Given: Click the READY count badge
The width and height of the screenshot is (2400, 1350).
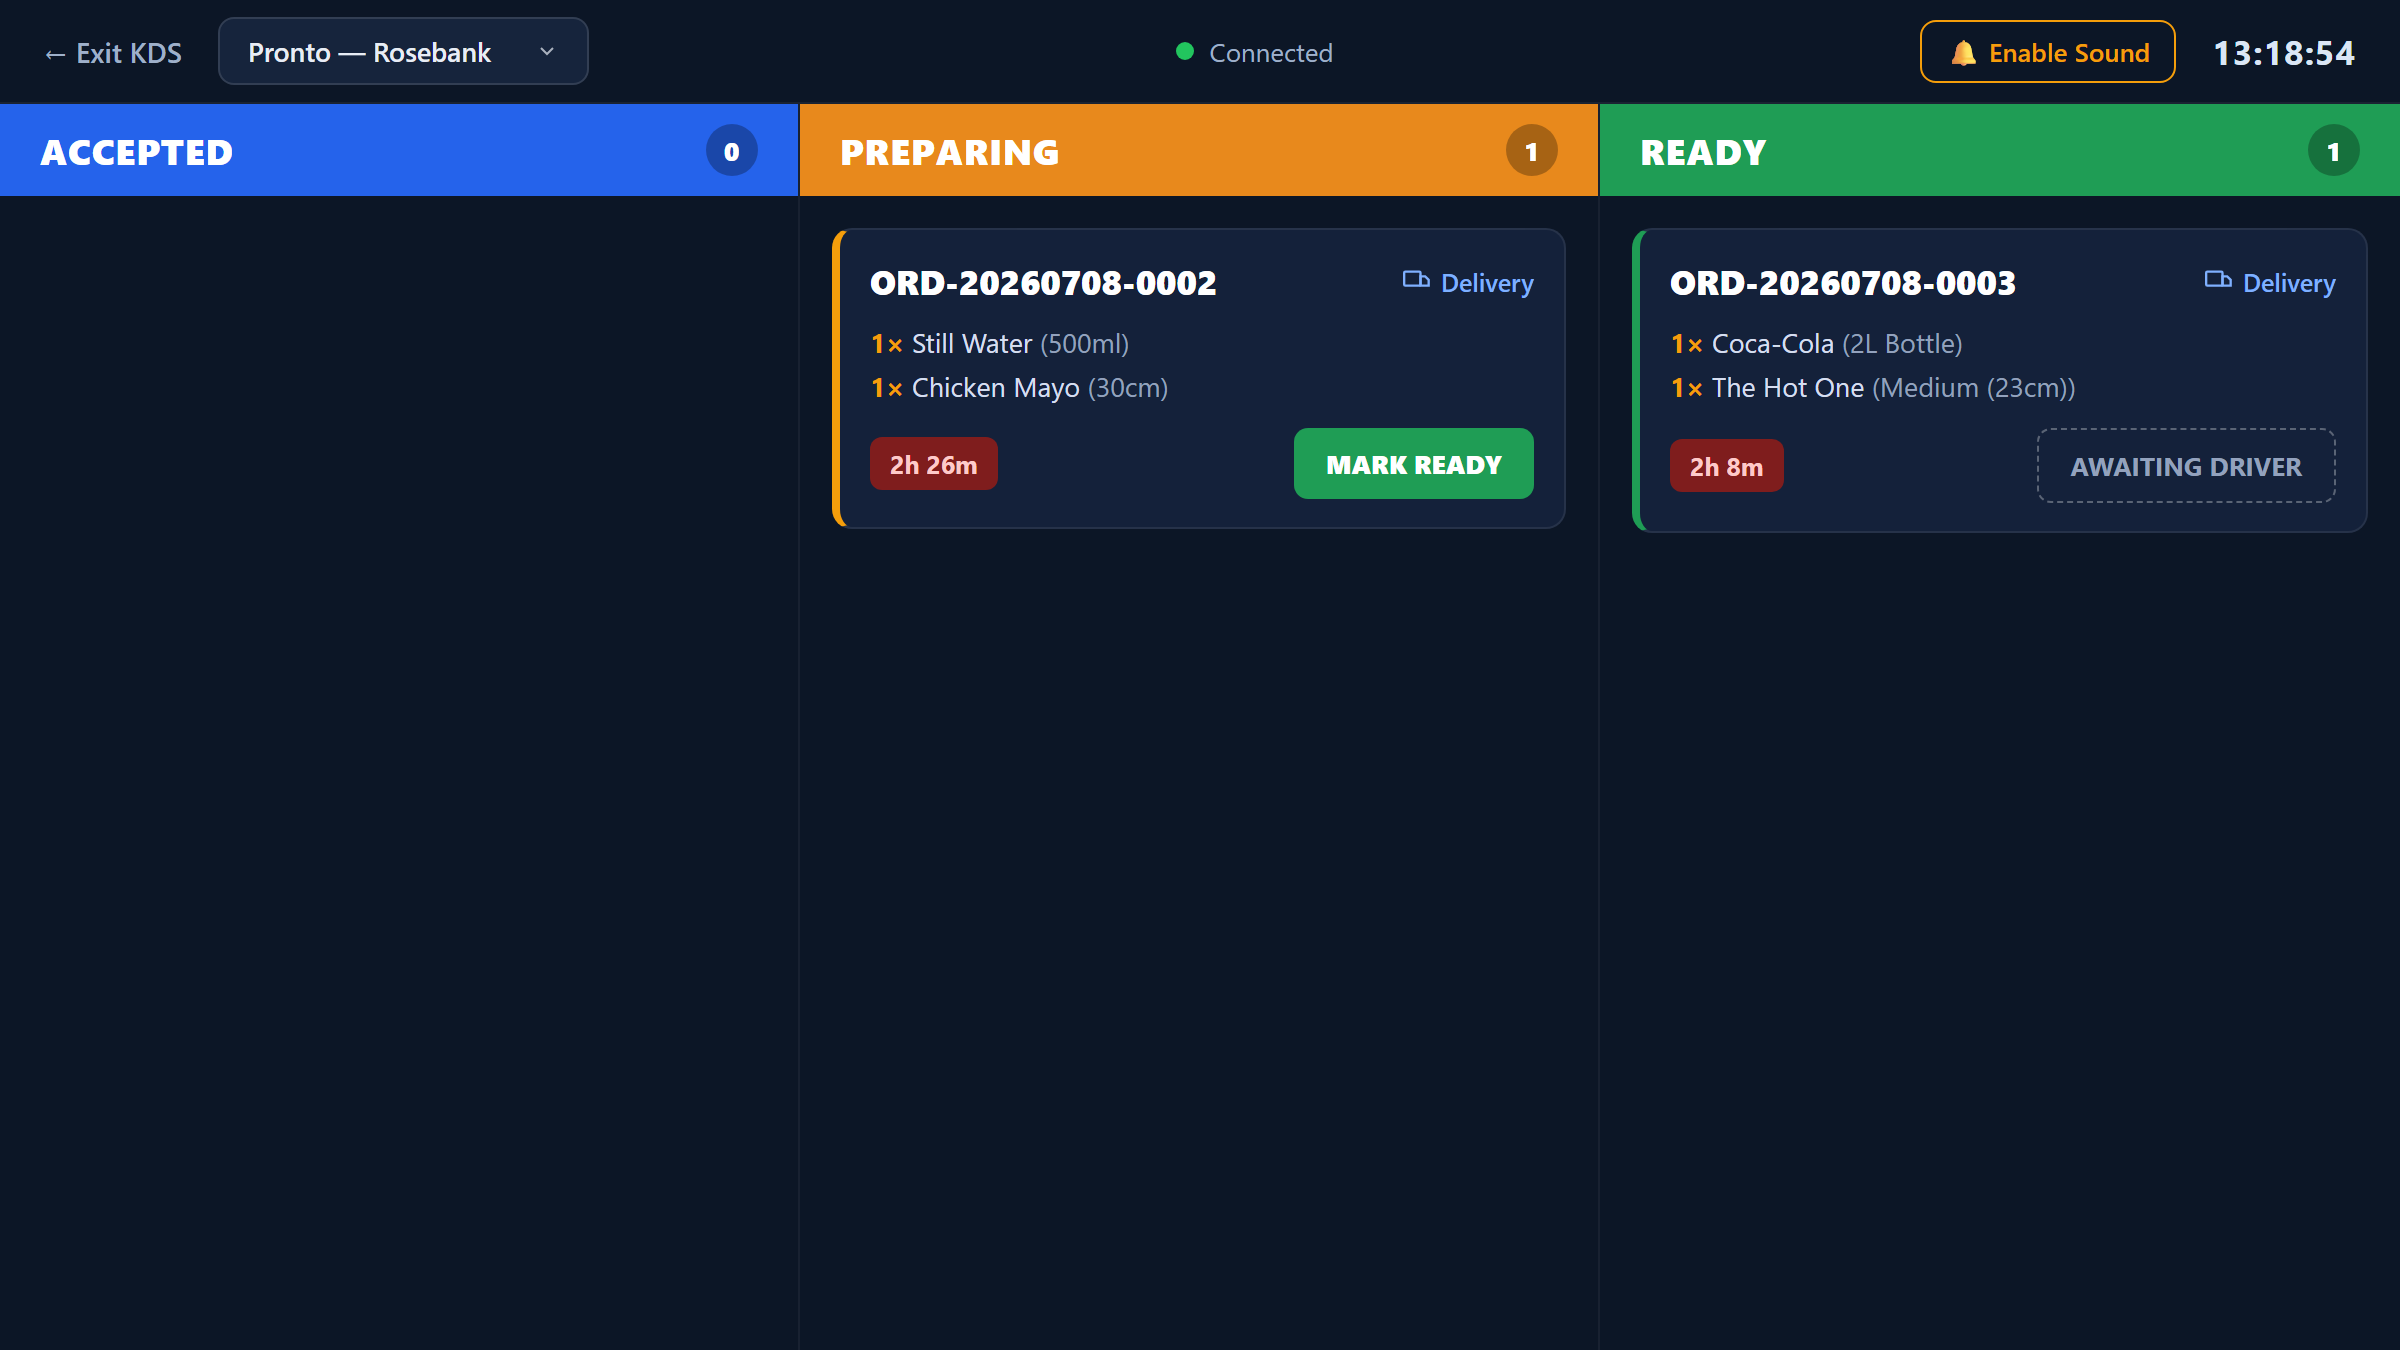Looking at the screenshot, I should pyautogui.click(x=2334, y=151).
